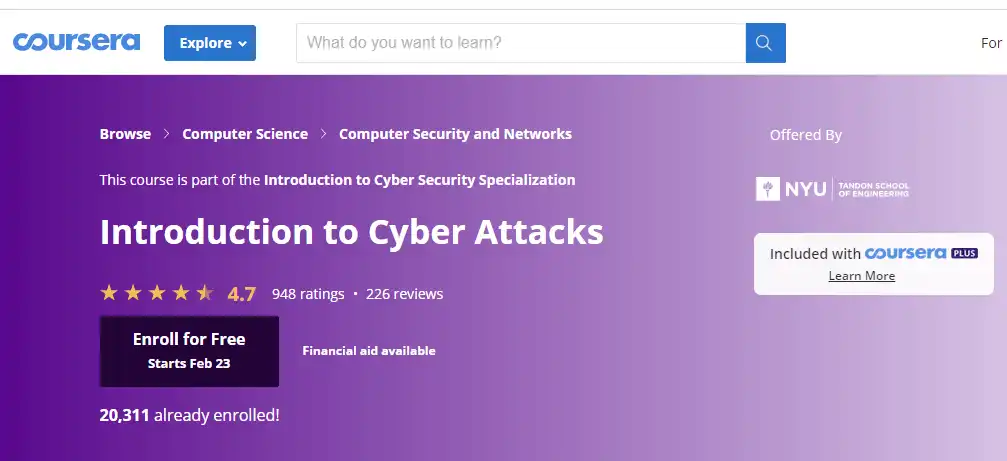
Task: Open Computer Security and Networks breadcrumb
Action: (455, 134)
